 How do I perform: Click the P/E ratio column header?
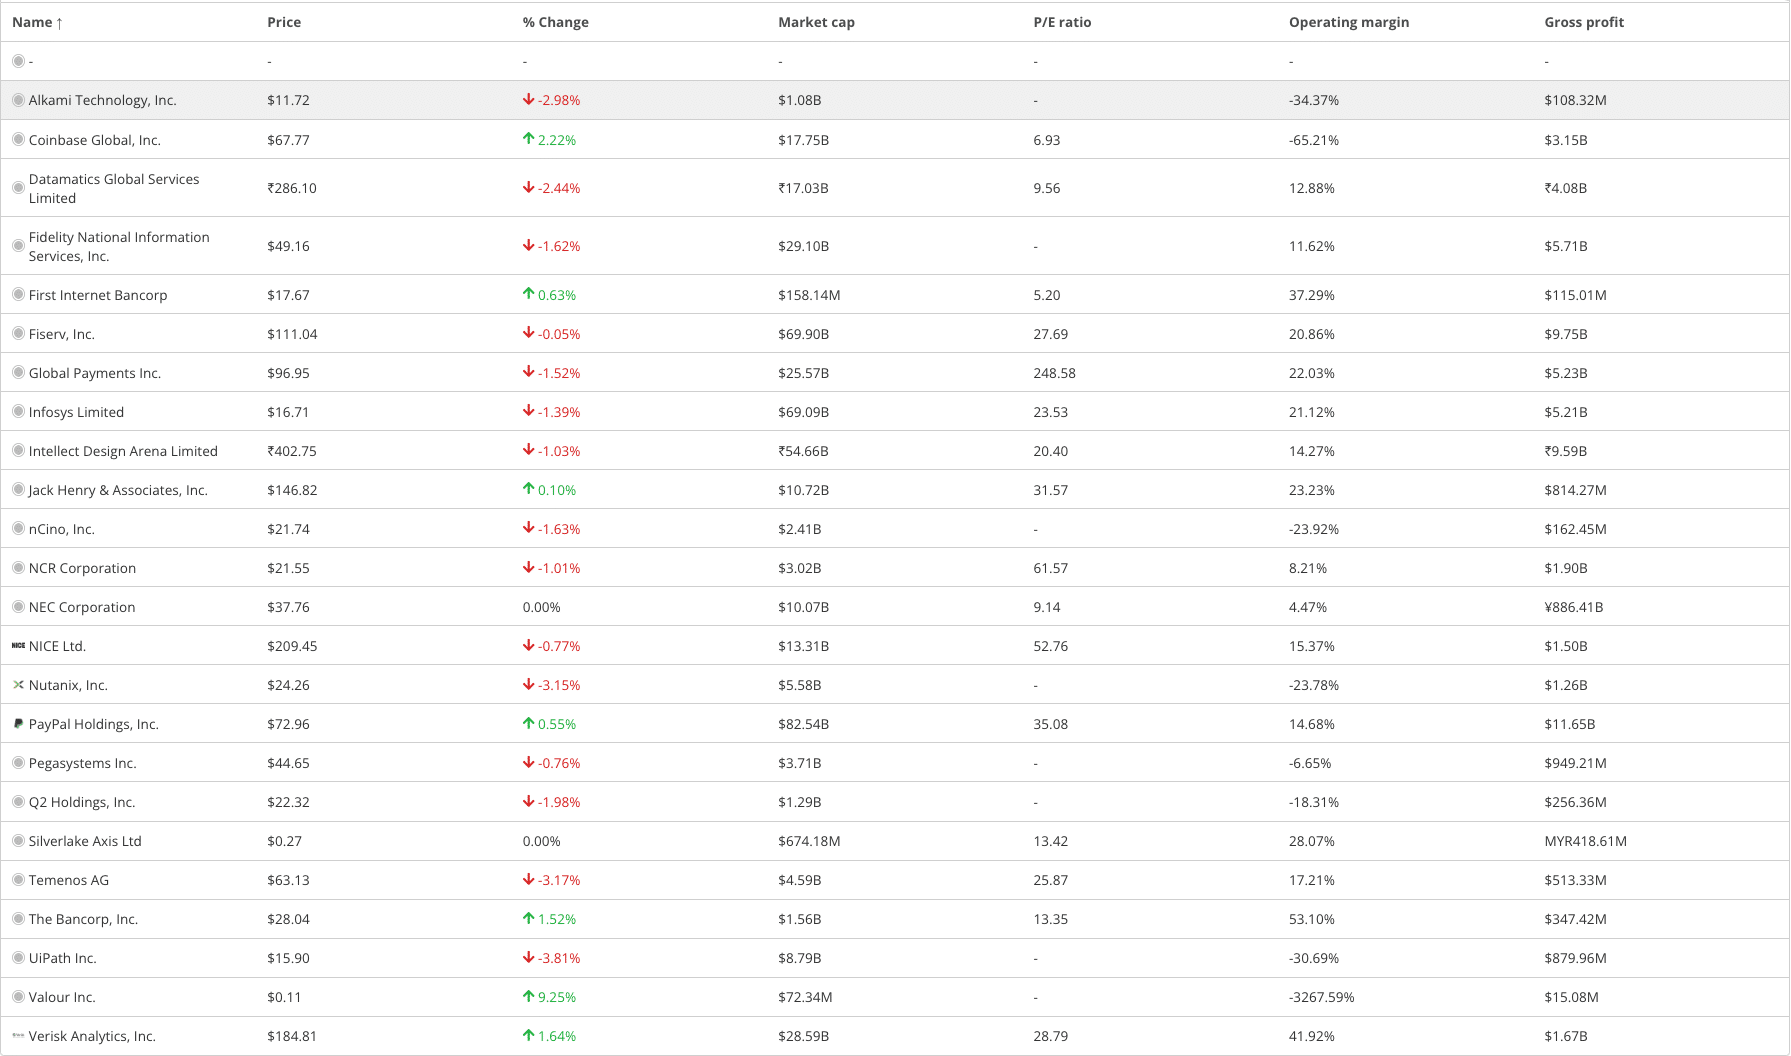point(1062,22)
